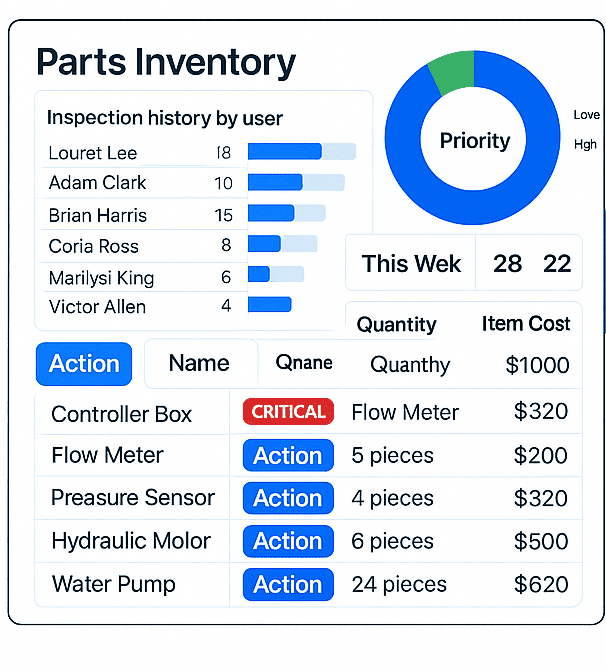Open the Water Pump item row
Screen dimensions: 606x671
pyautogui.click(x=113, y=584)
